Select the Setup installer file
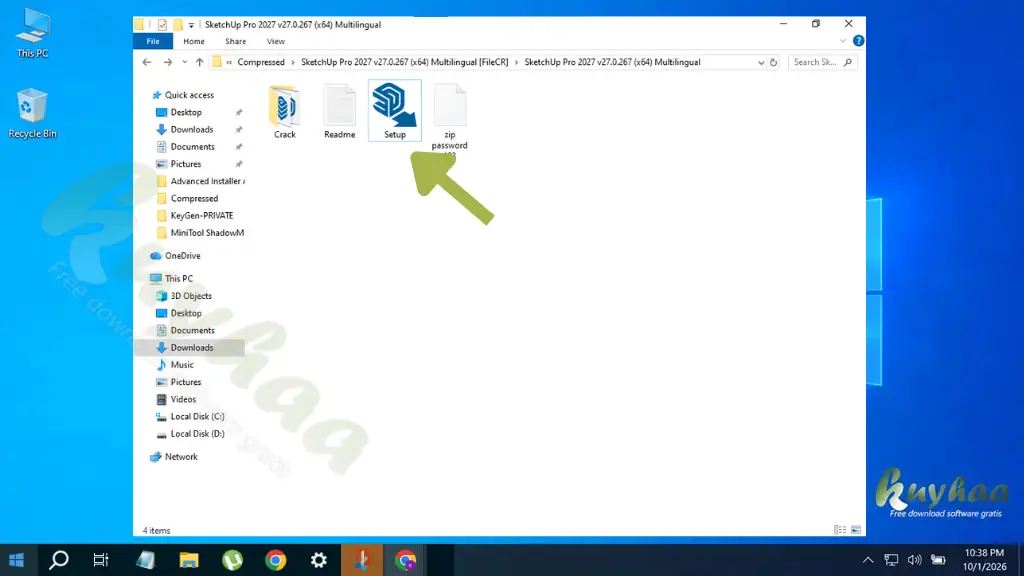The width and height of the screenshot is (1024, 576). pyautogui.click(x=394, y=110)
